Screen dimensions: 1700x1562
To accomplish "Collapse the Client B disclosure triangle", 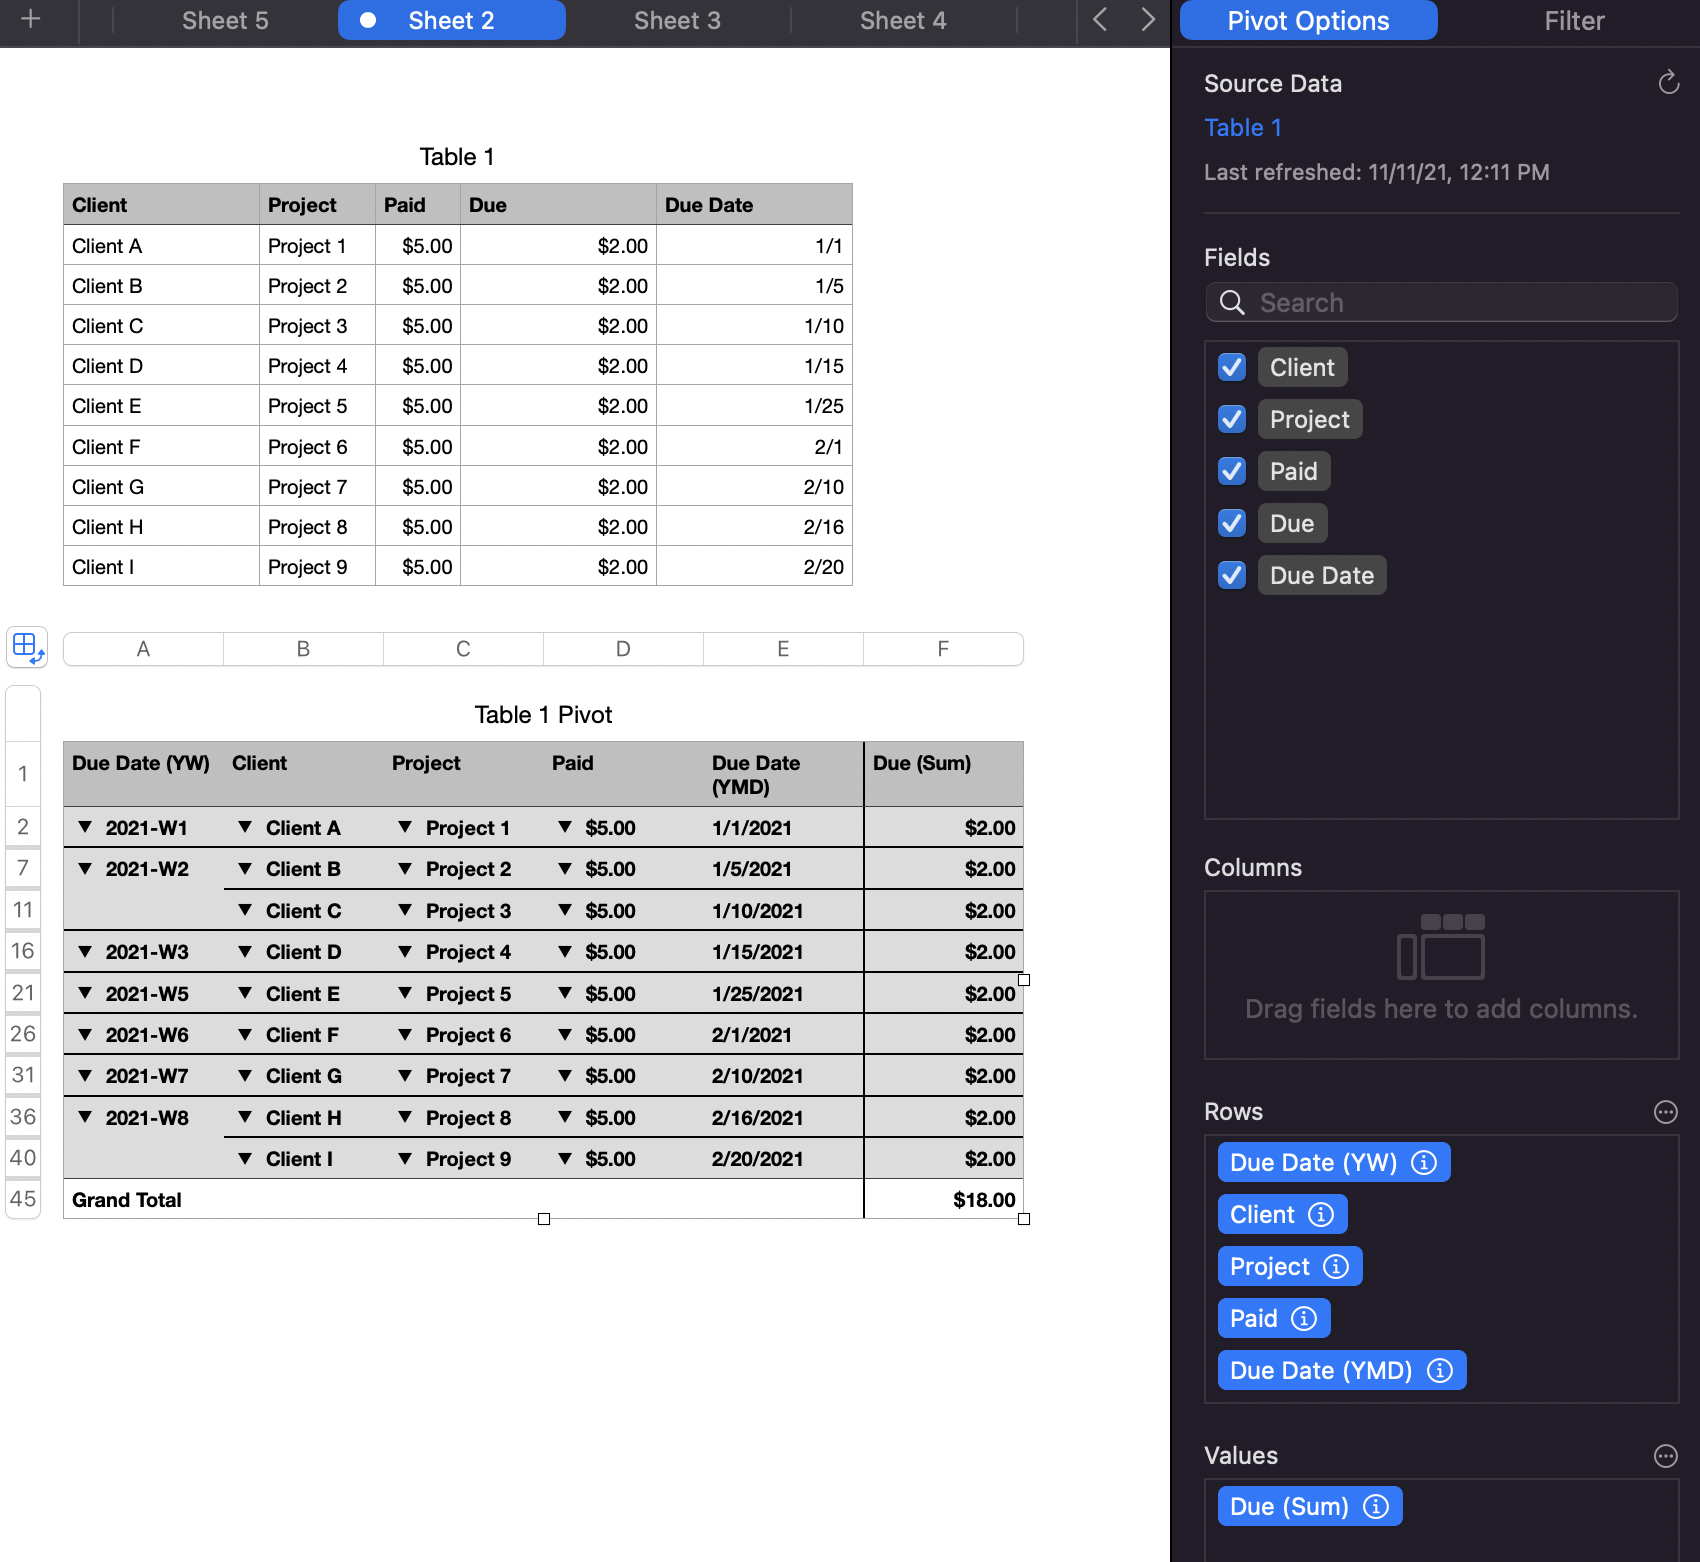I will (x=245, y=868).
